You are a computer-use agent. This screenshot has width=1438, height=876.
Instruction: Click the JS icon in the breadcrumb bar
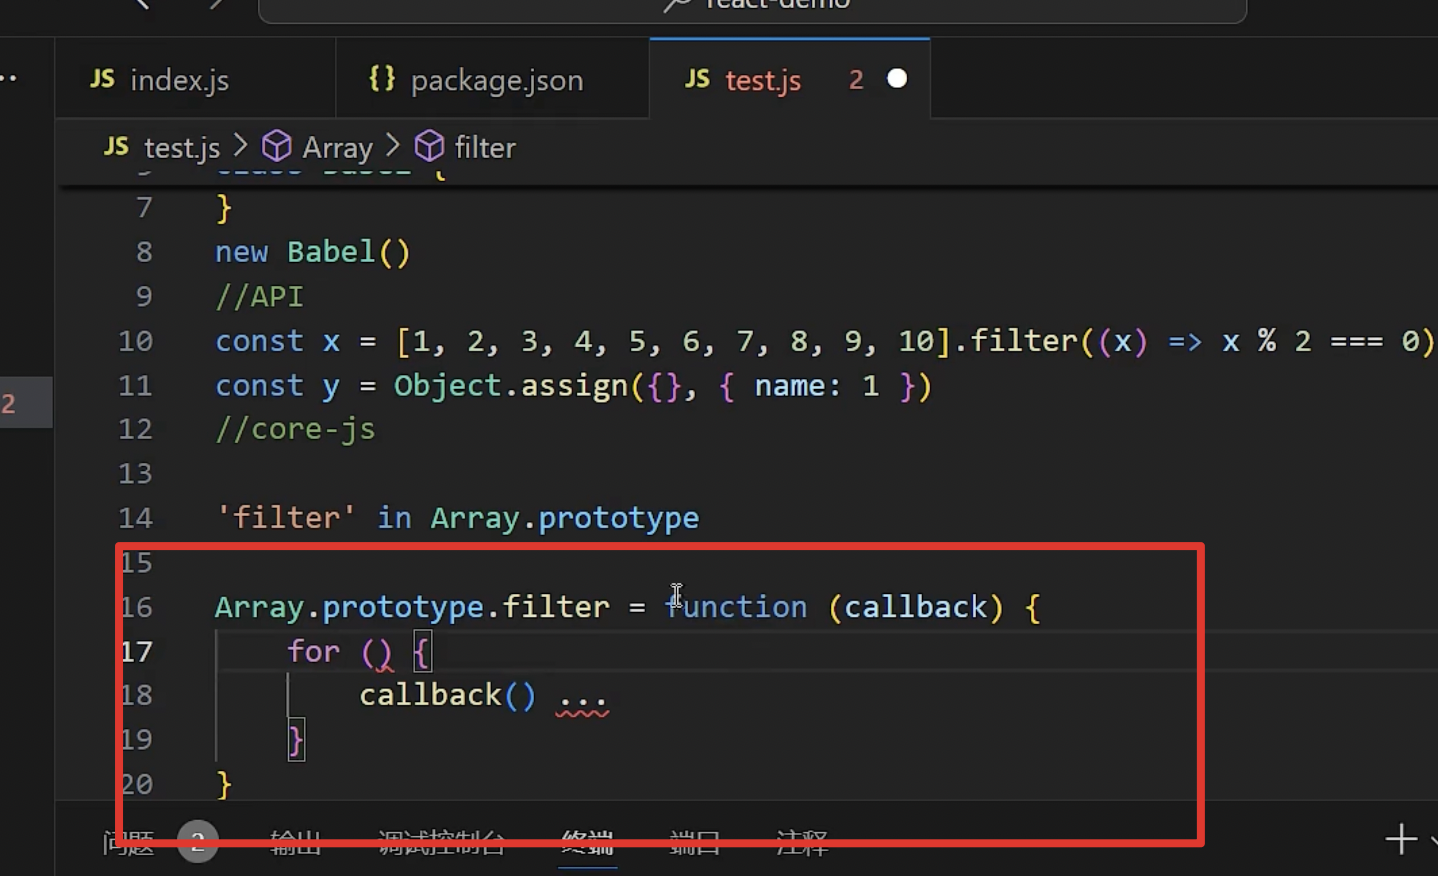[x=115, y=147]
